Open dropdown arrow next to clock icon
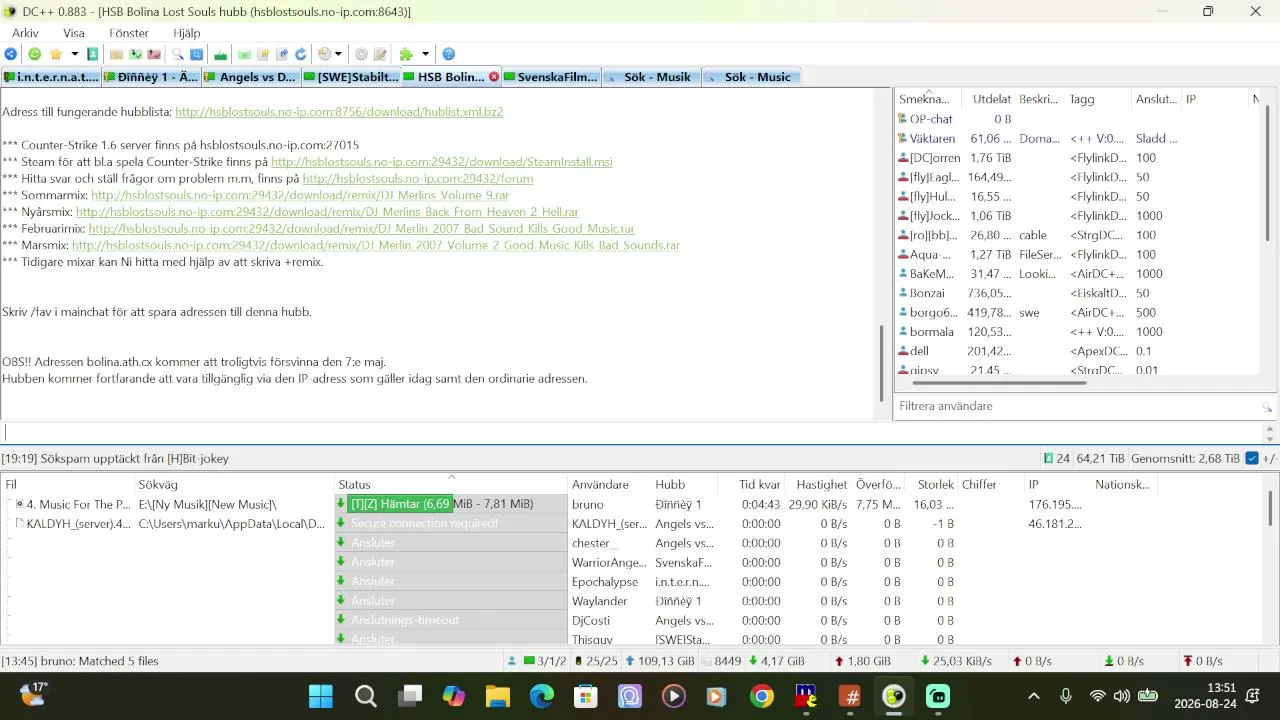Image resolution: width=1280 pixels, height=720 pixels. point(338,54)
